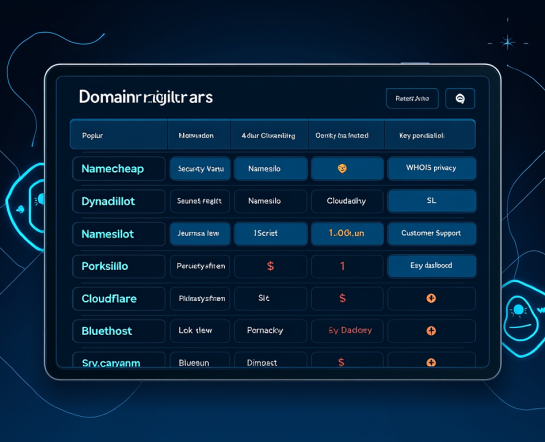Click the orange plus icon in Bluethost row
Image resolution: width=545 pixels, height=442 pixels.
tap(431, 330)
